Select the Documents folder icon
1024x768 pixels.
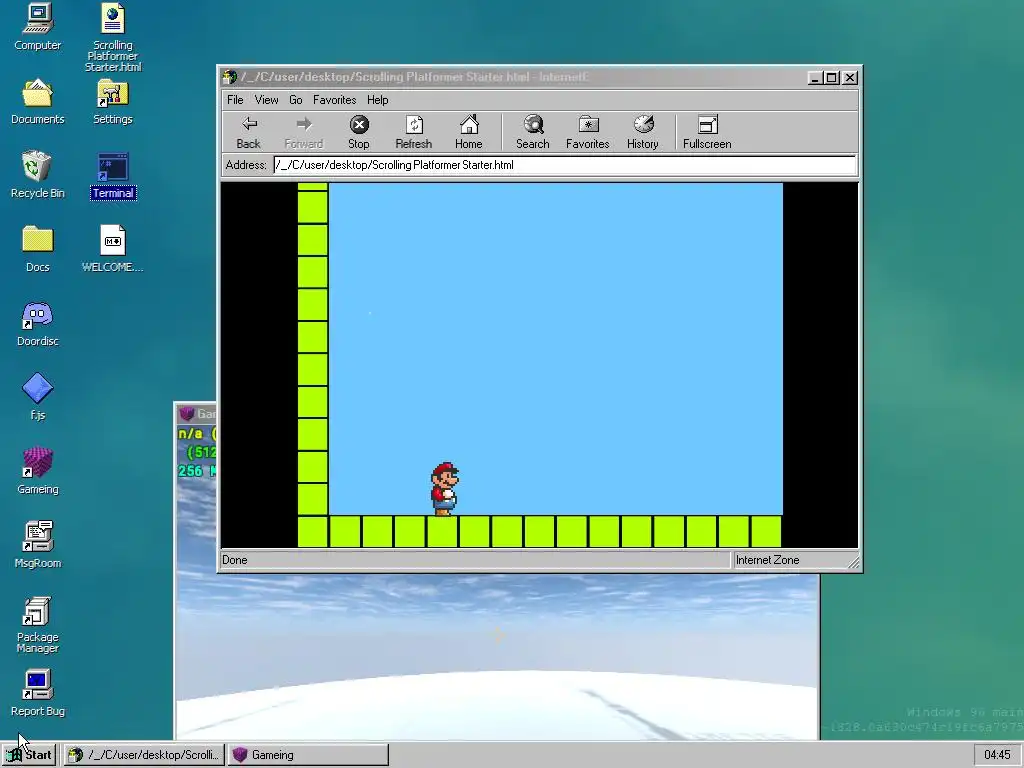click(38, 102)
